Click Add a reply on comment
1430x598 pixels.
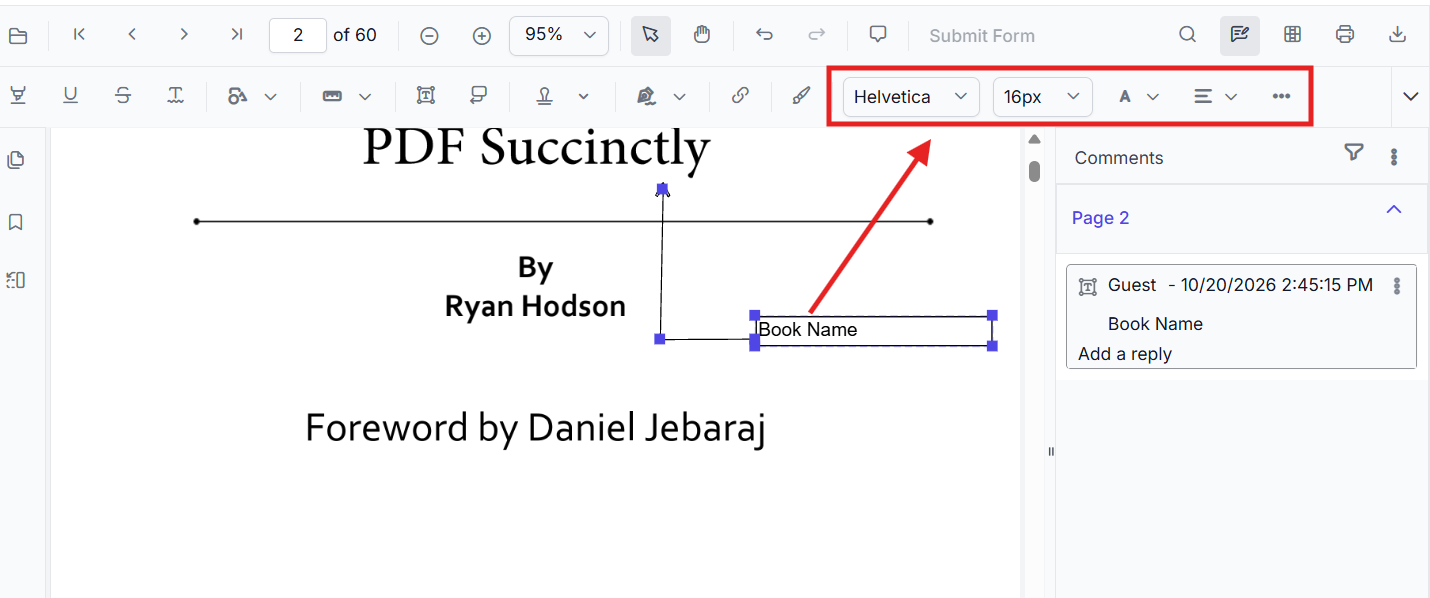(x=1125, y=354)
